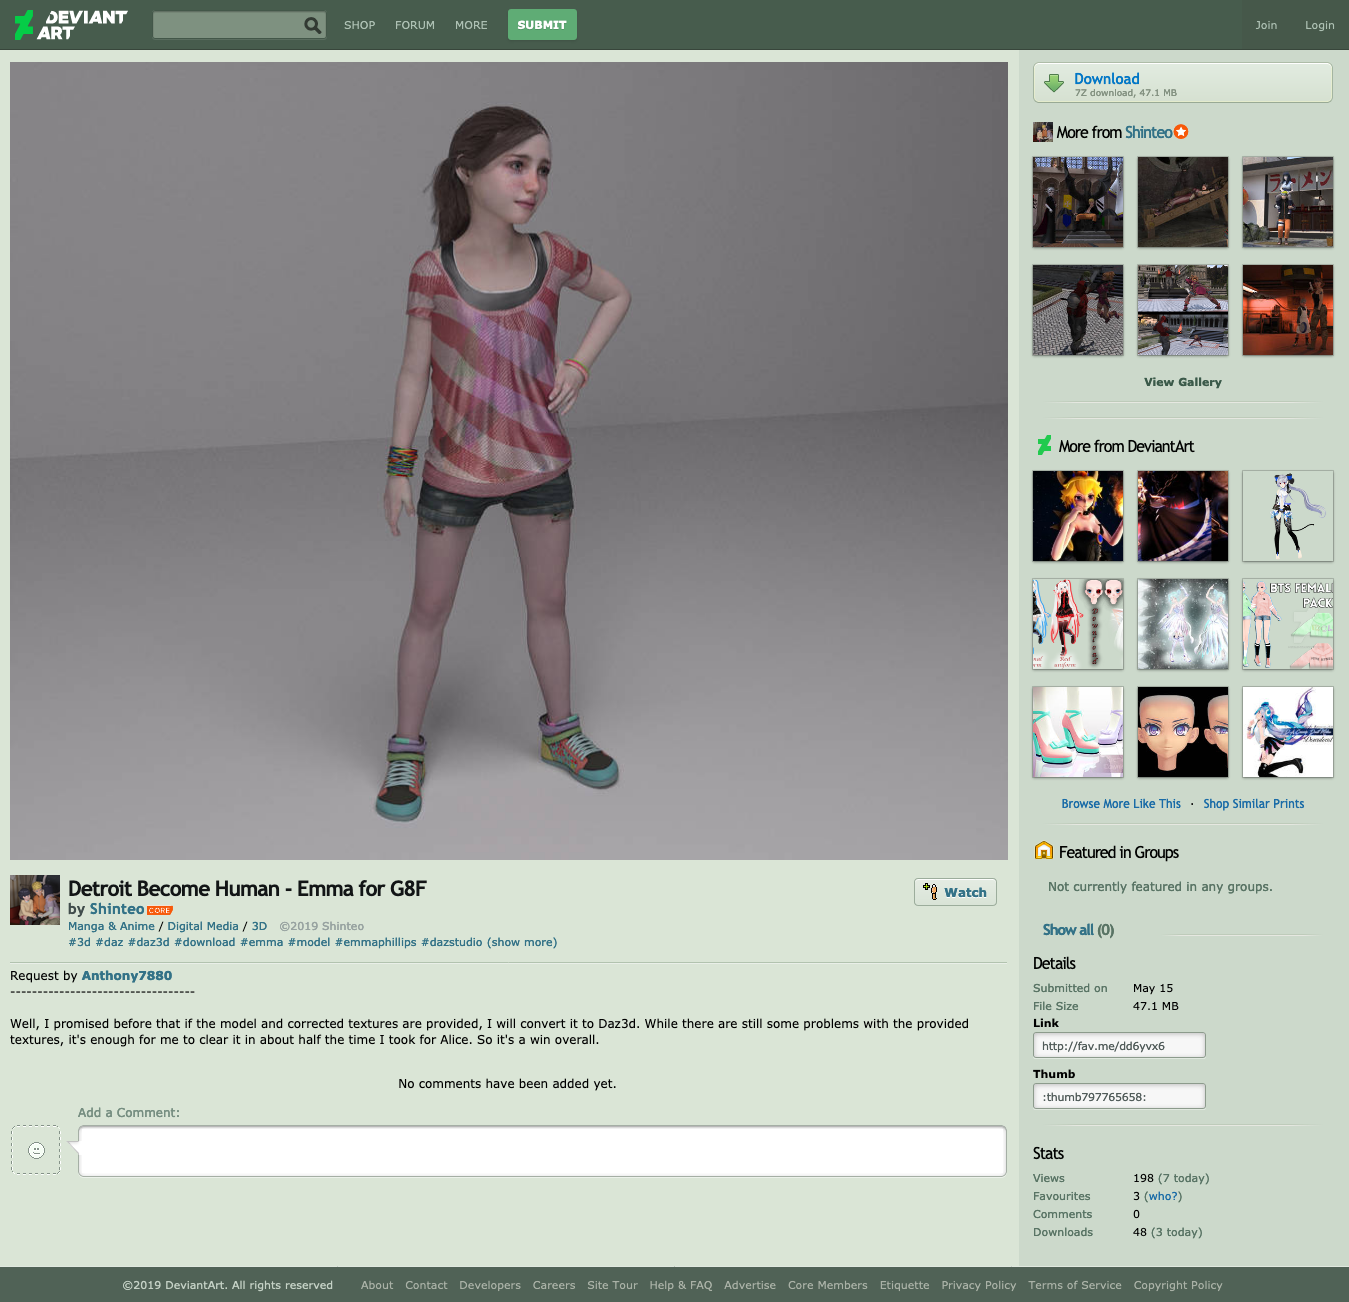Expand Show all featured groups
1349x1302 pixels.
coord(1078,930)
